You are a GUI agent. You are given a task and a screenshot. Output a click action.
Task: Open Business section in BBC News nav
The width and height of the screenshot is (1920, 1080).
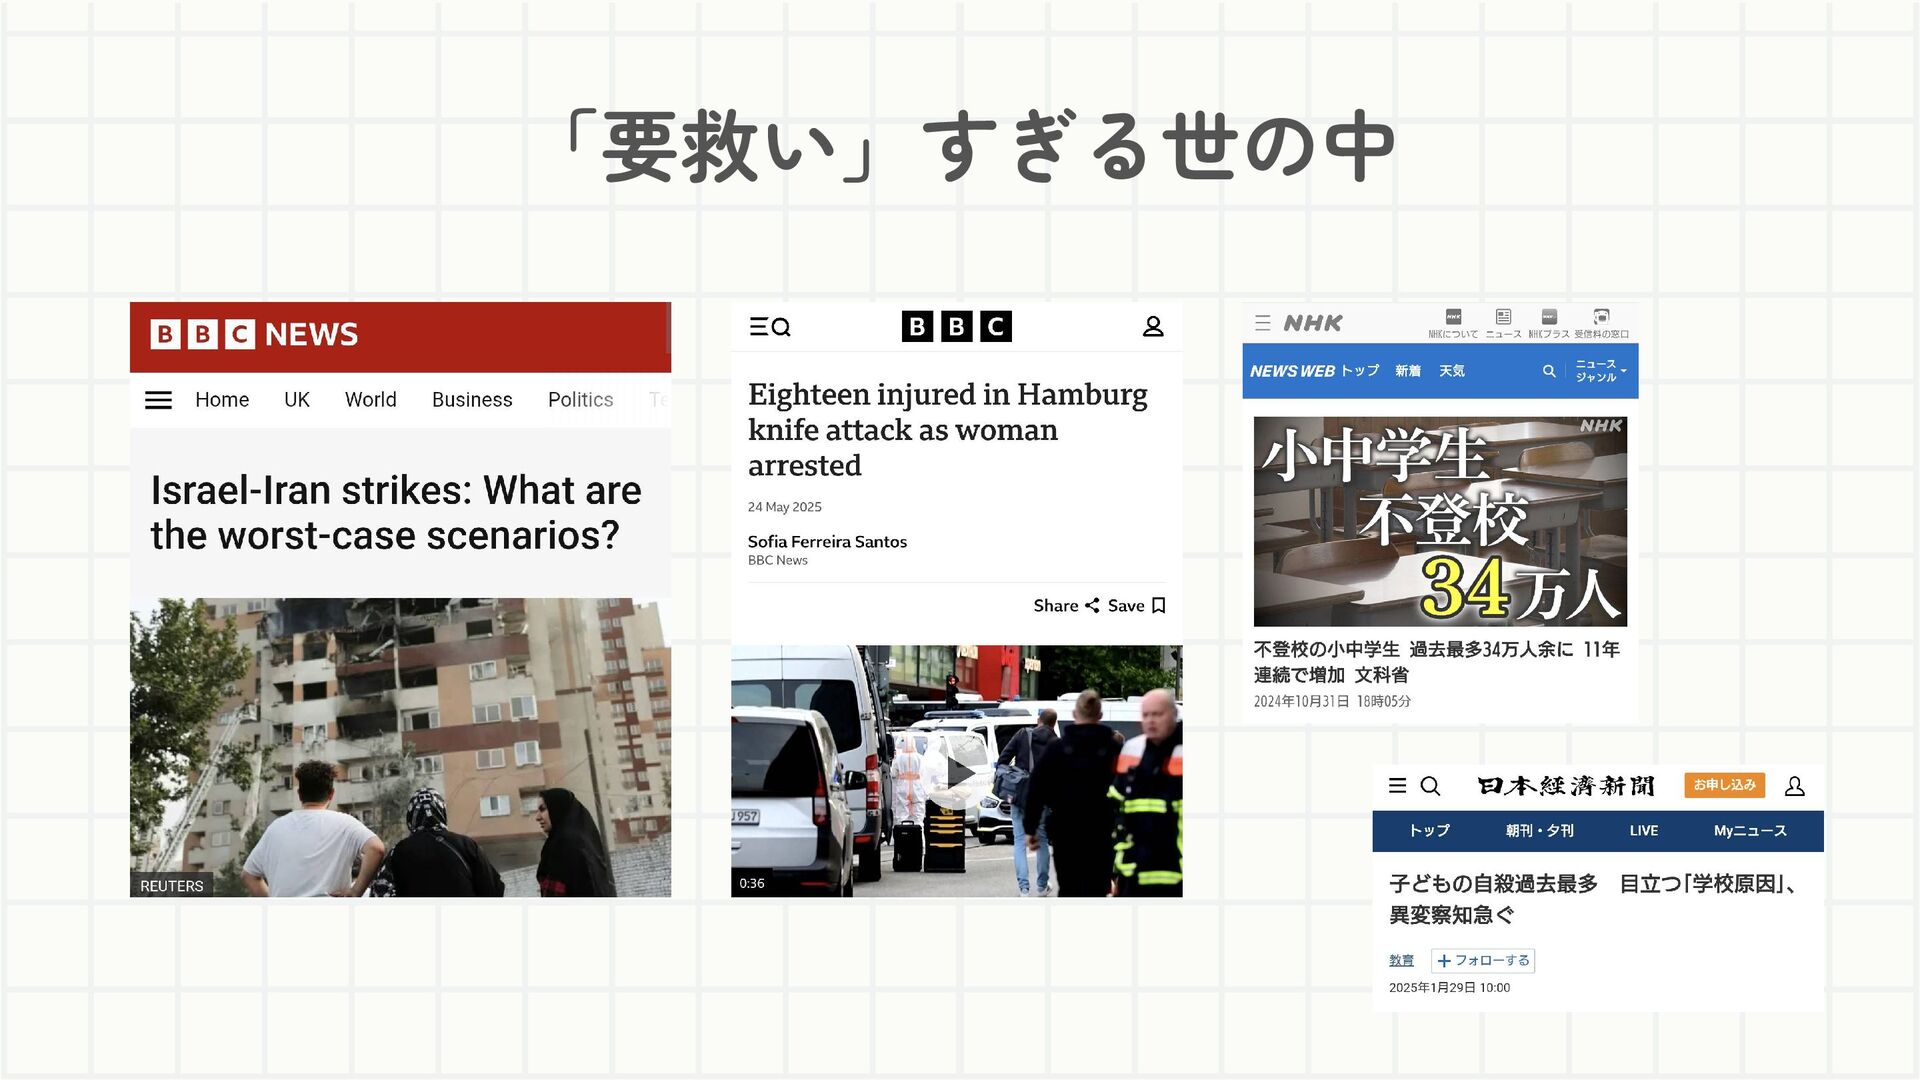[472, 400]
